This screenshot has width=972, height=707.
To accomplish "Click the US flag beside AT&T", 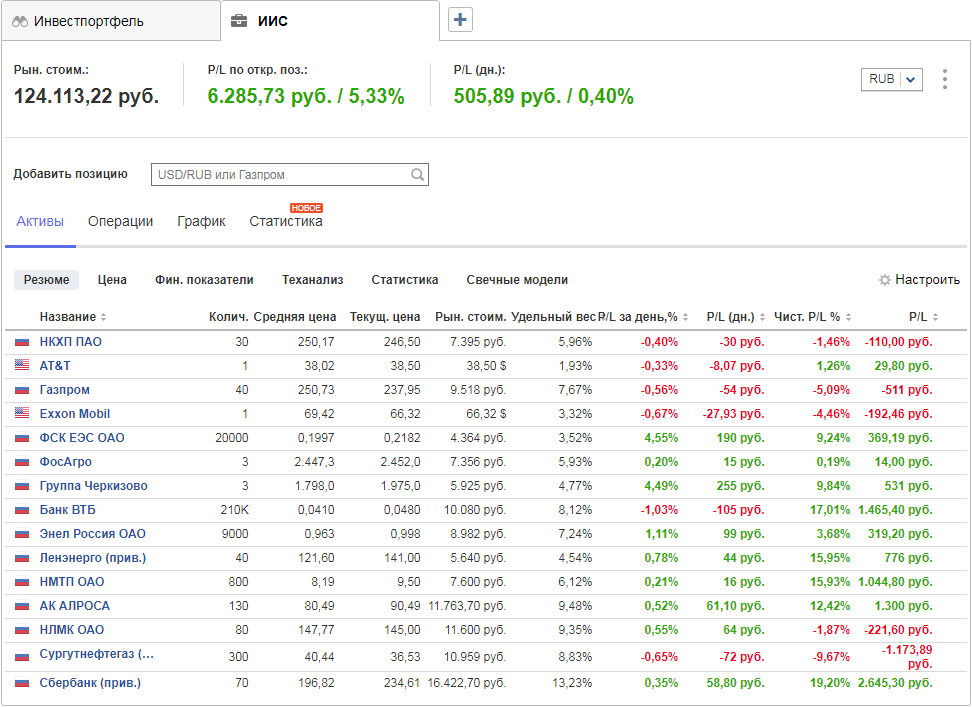I will (x=22, y=366).
